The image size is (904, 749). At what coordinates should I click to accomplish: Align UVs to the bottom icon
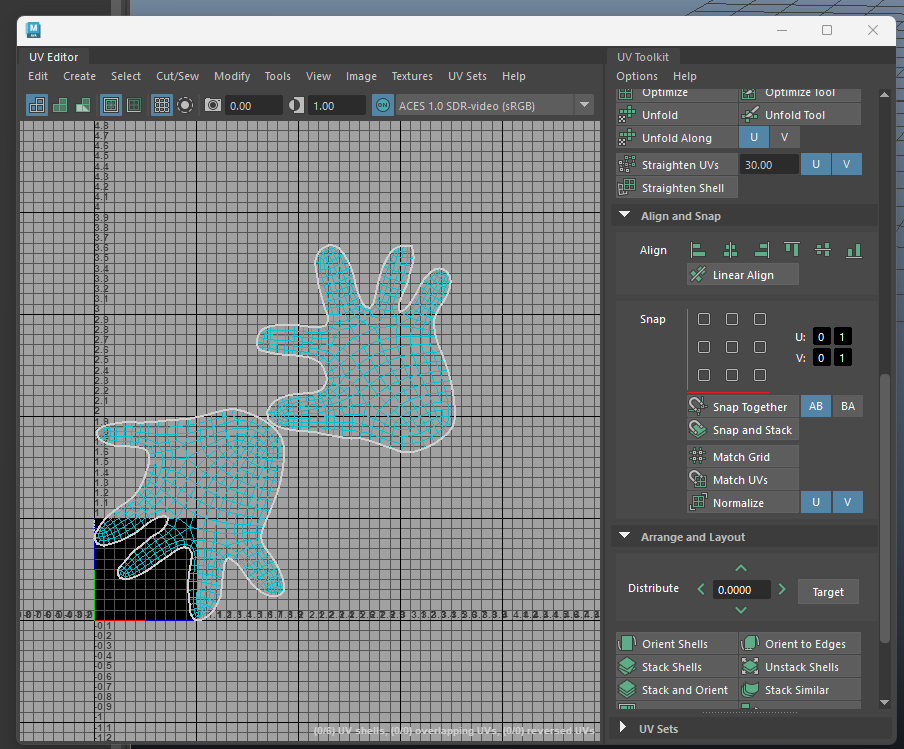click(x=854, y=250)
